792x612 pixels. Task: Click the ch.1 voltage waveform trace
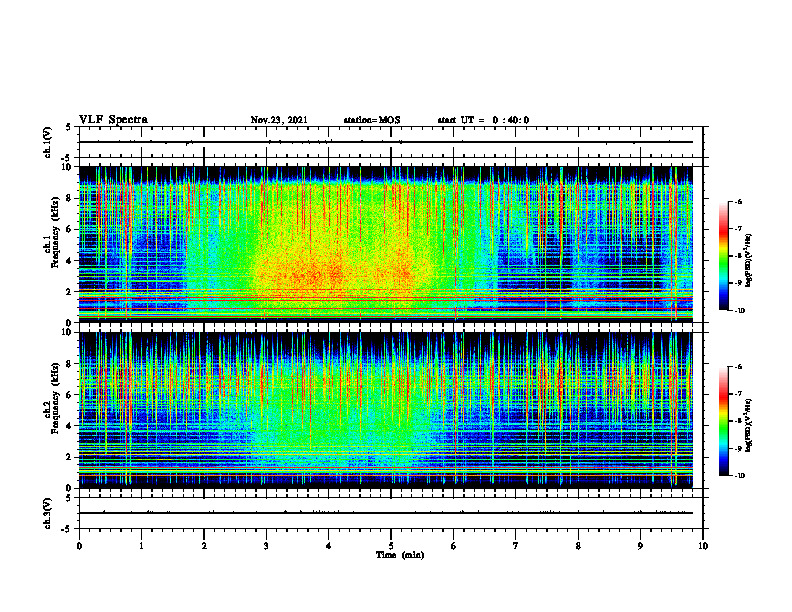(x=386, y=142)
